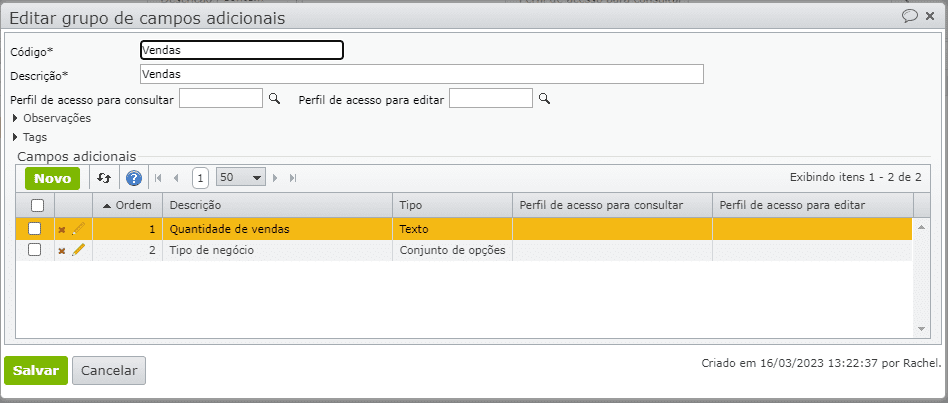This screenshot has height=403, width=948.
Task: Expand the Observações section
Action: [15, 118]
